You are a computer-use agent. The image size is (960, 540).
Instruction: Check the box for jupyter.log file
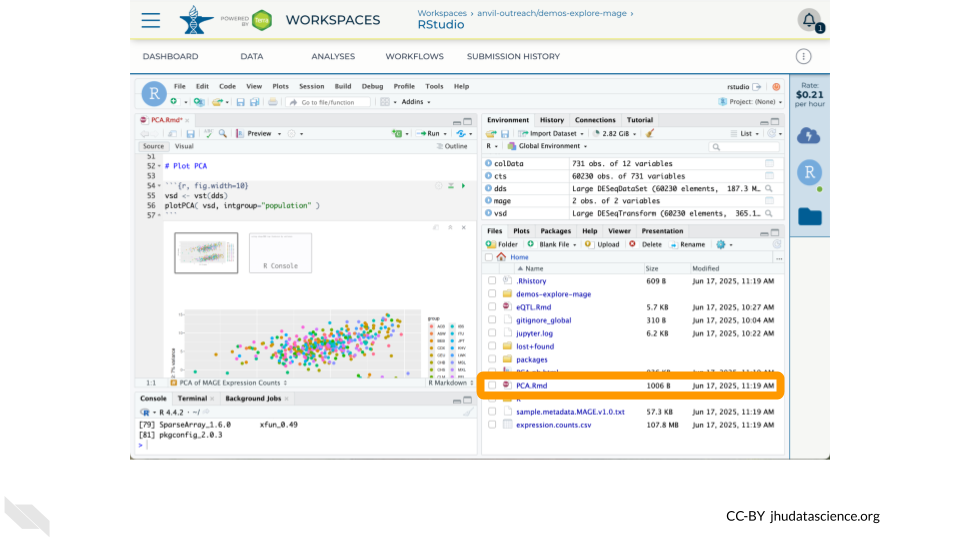click(492, 333)
